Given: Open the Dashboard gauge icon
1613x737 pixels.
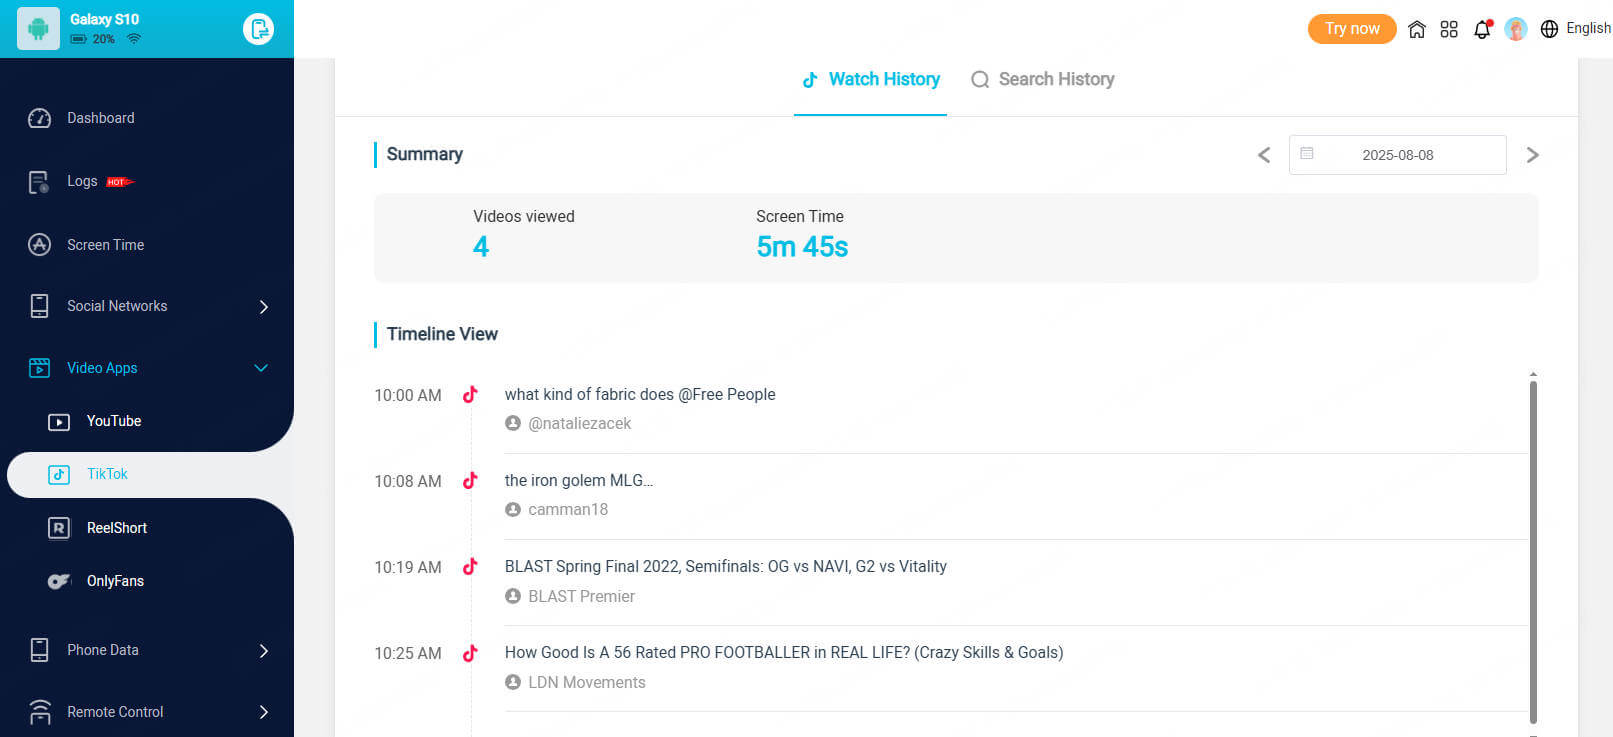Looking at the screenshot, I should pyautogui.click(x=39, y=118).
